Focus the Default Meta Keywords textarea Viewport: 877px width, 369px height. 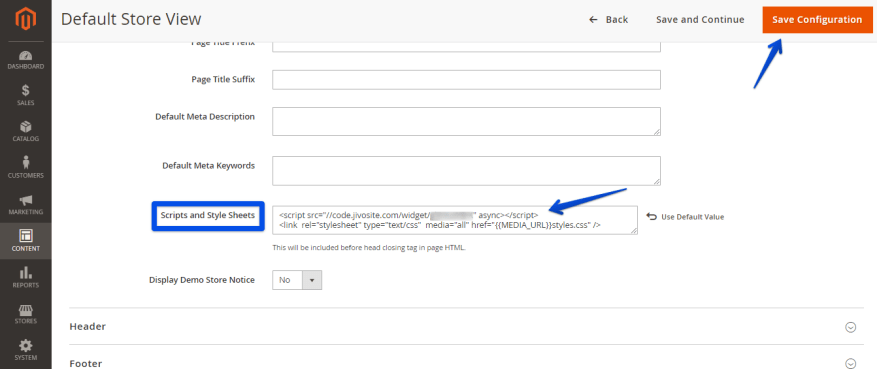point(466,171)
